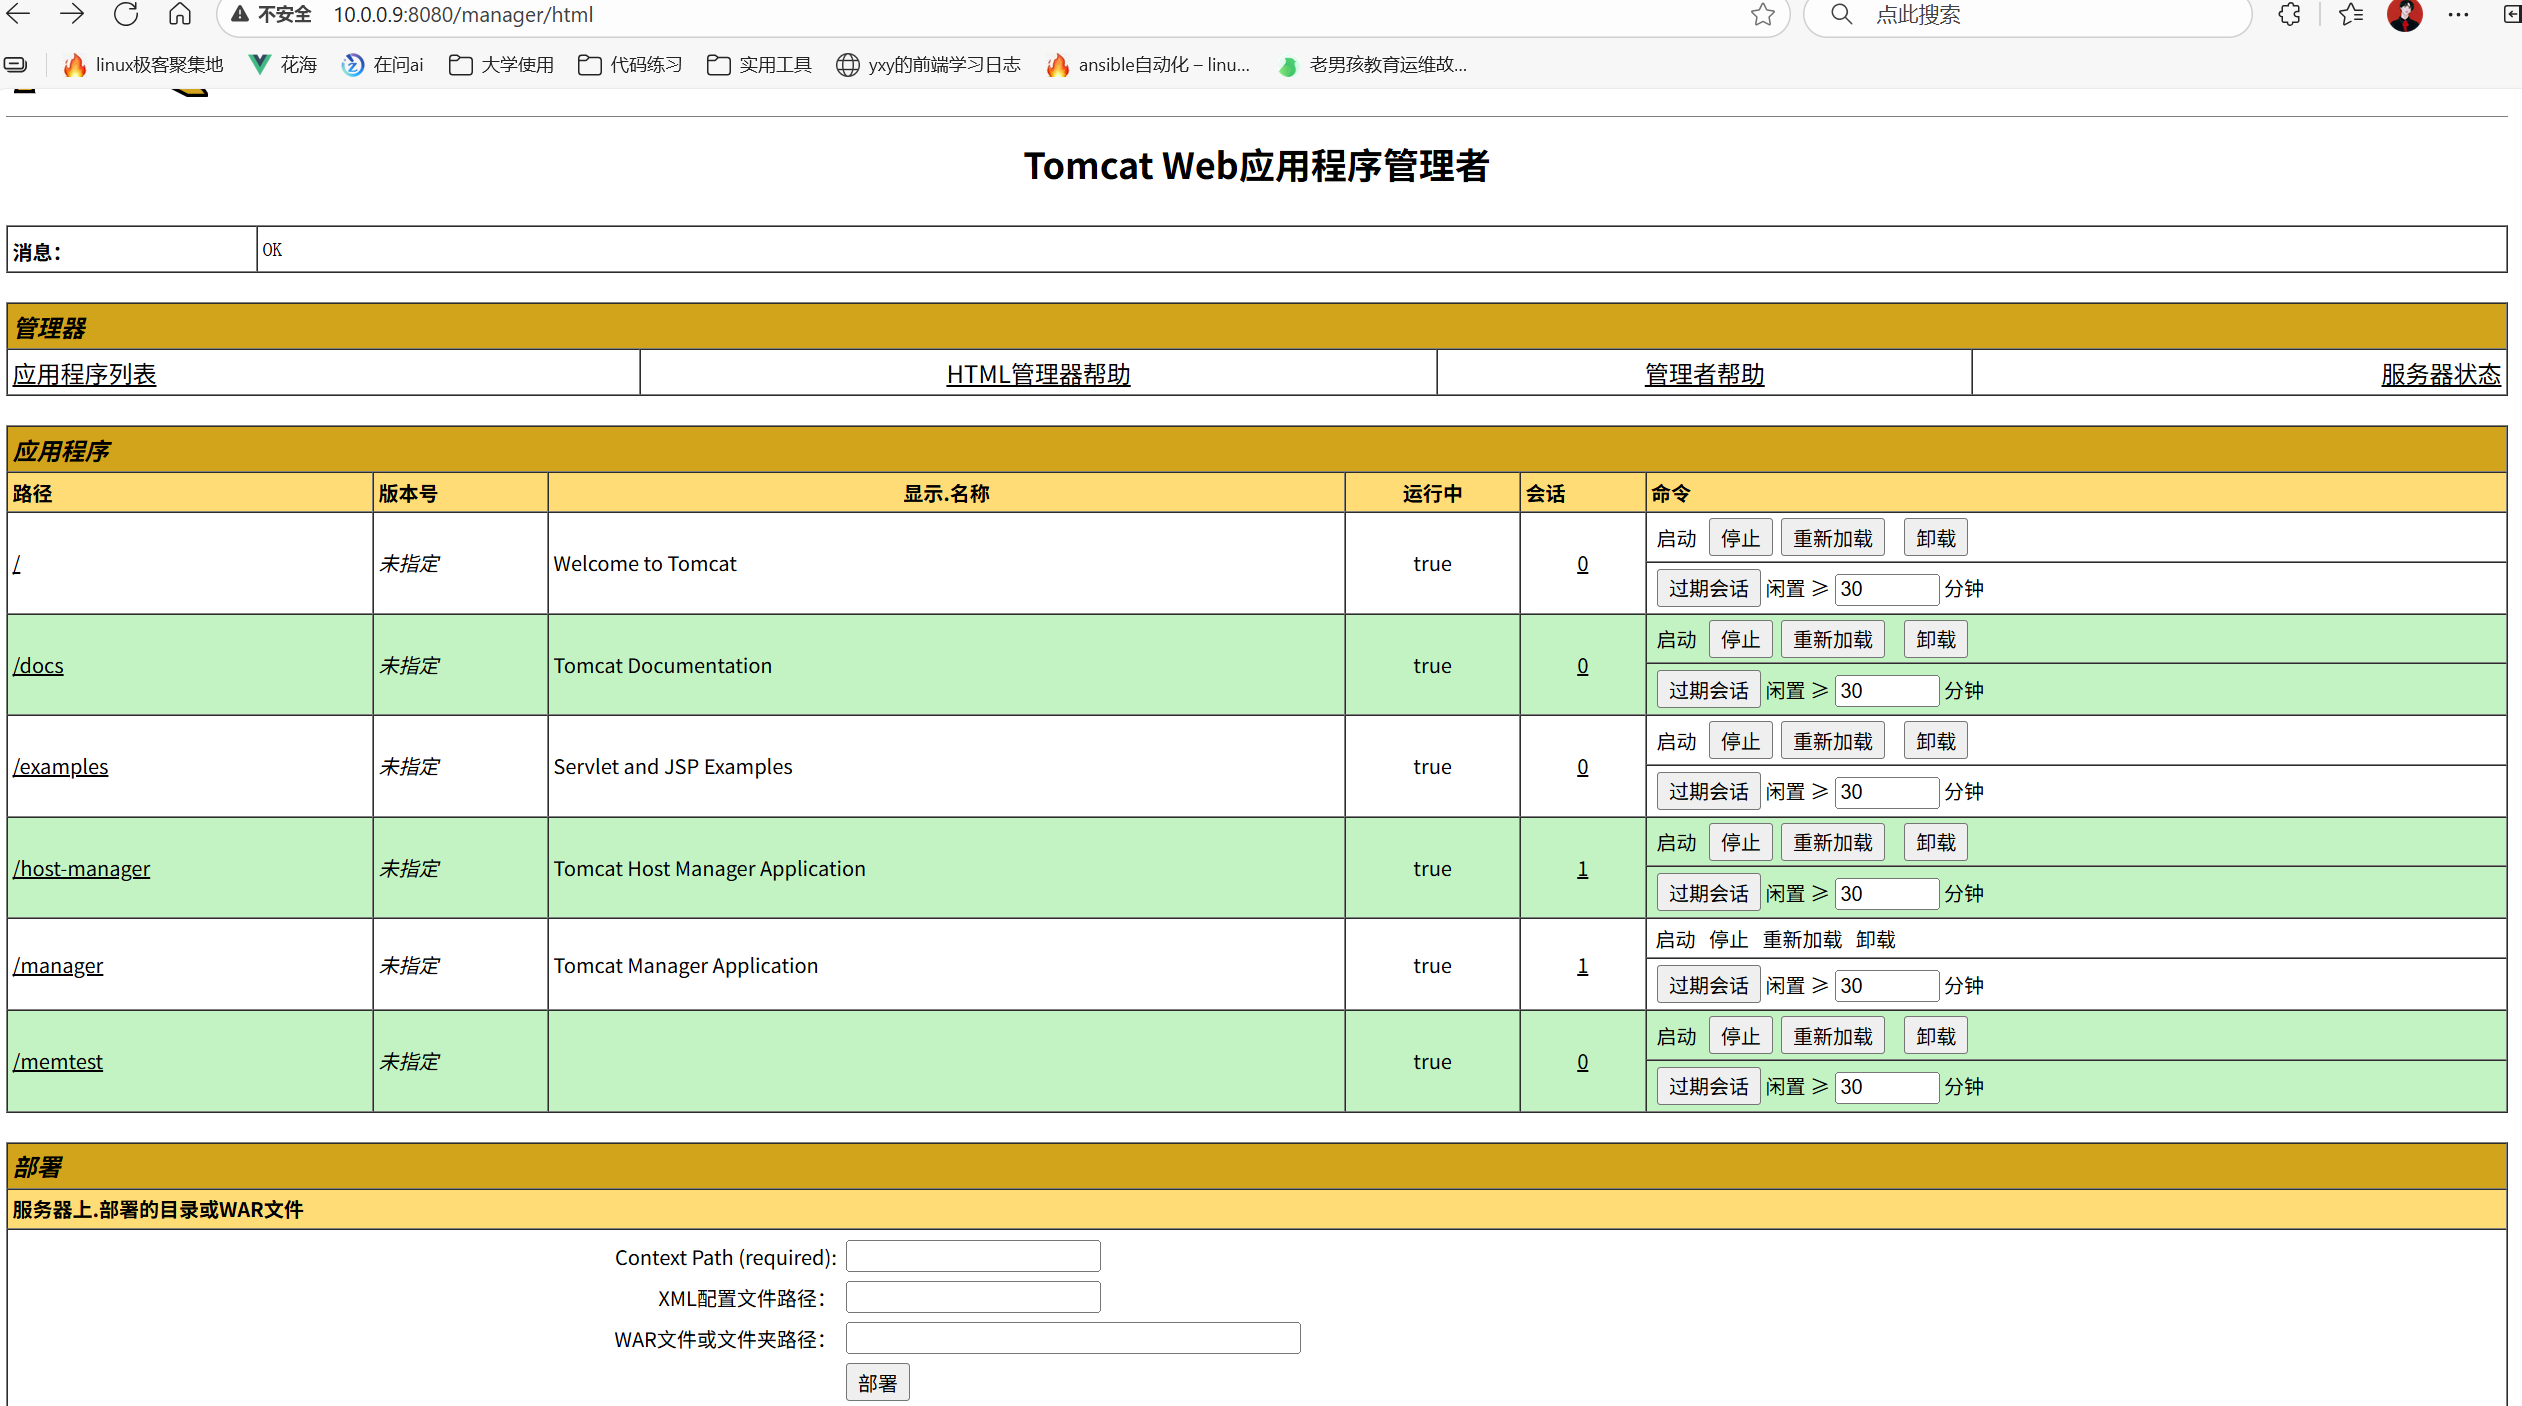The width and height of the screenshot is (2522, 1406).
Task: Undeploy the Welcome to Tomcat application
Action: tap(1936, 538)
